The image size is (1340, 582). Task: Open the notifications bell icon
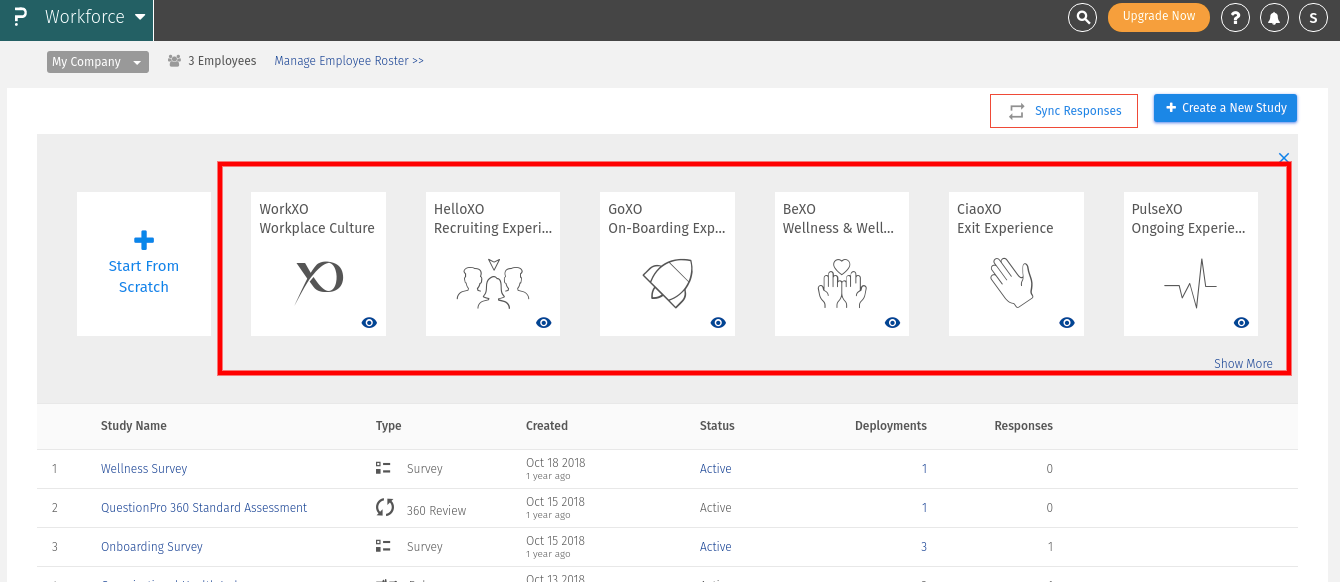point(1274,17)
